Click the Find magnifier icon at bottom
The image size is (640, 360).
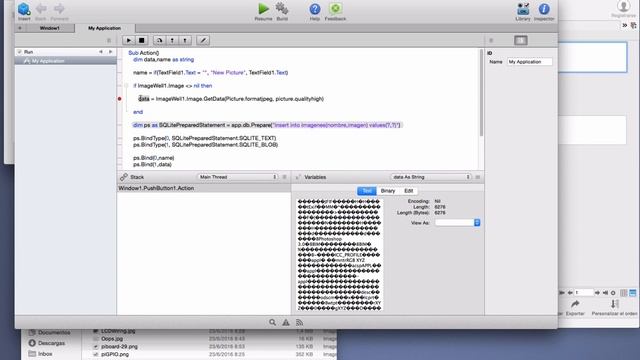tap(272, 322)
